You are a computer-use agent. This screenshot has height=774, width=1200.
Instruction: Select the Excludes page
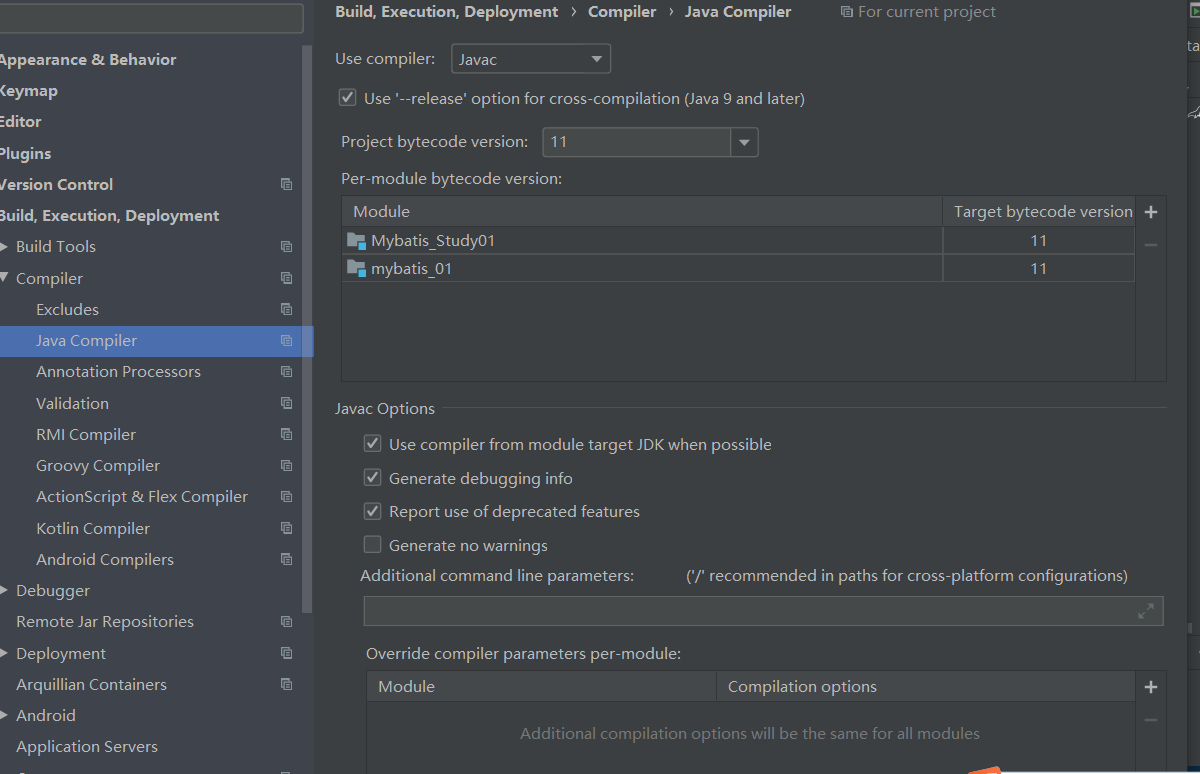(67, 309)
